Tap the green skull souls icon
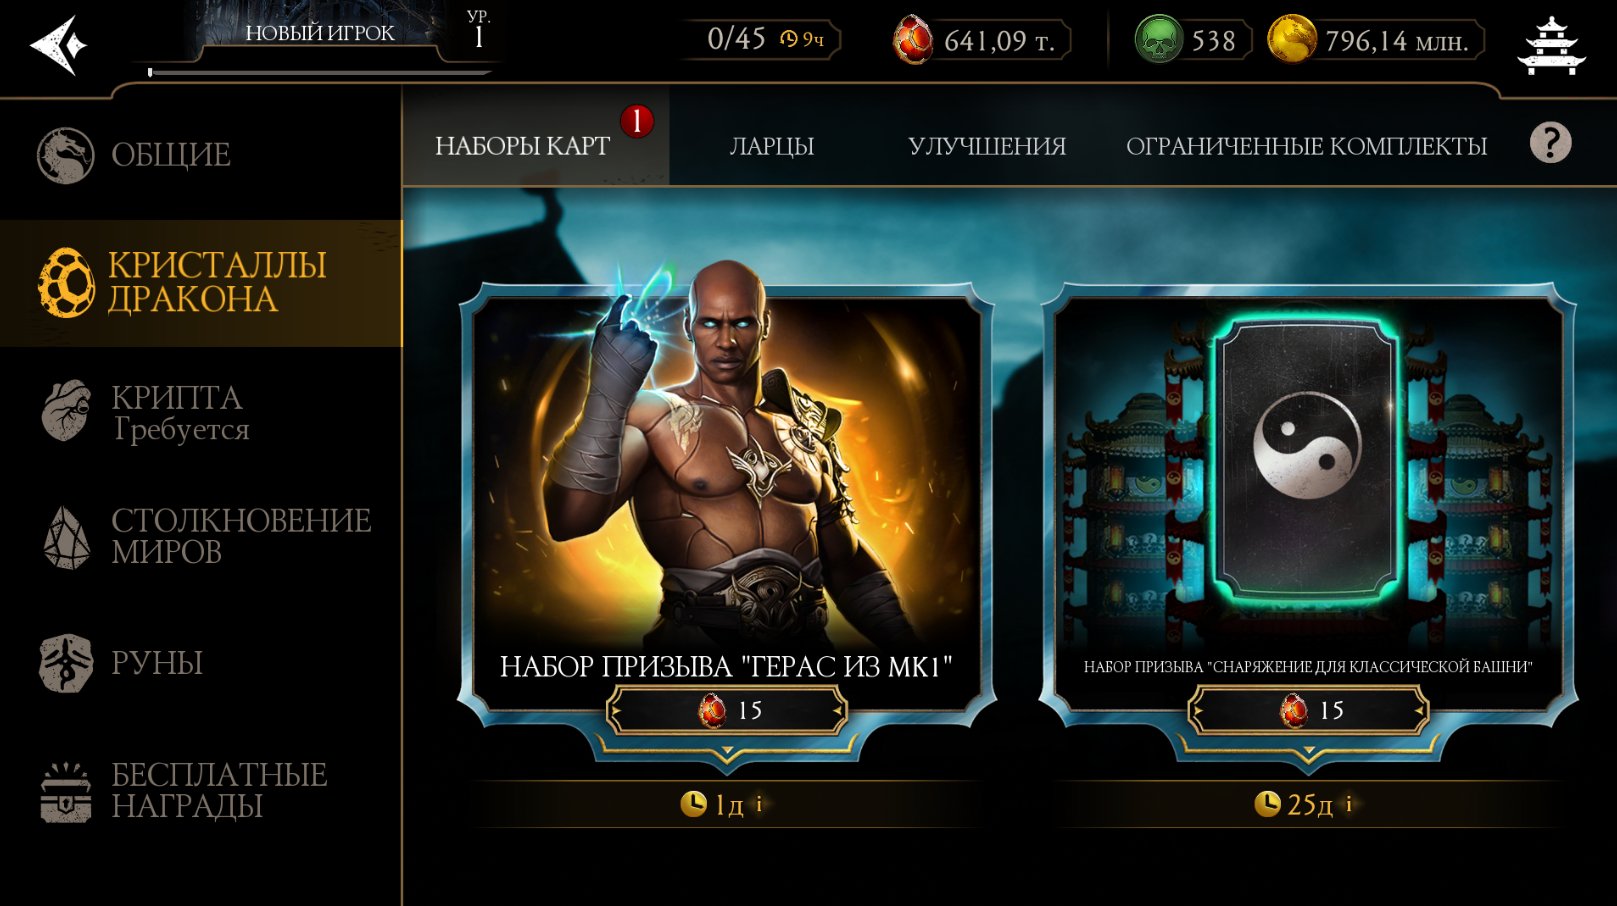This screenshot has width=1617, height=906. click(1158, 41)
